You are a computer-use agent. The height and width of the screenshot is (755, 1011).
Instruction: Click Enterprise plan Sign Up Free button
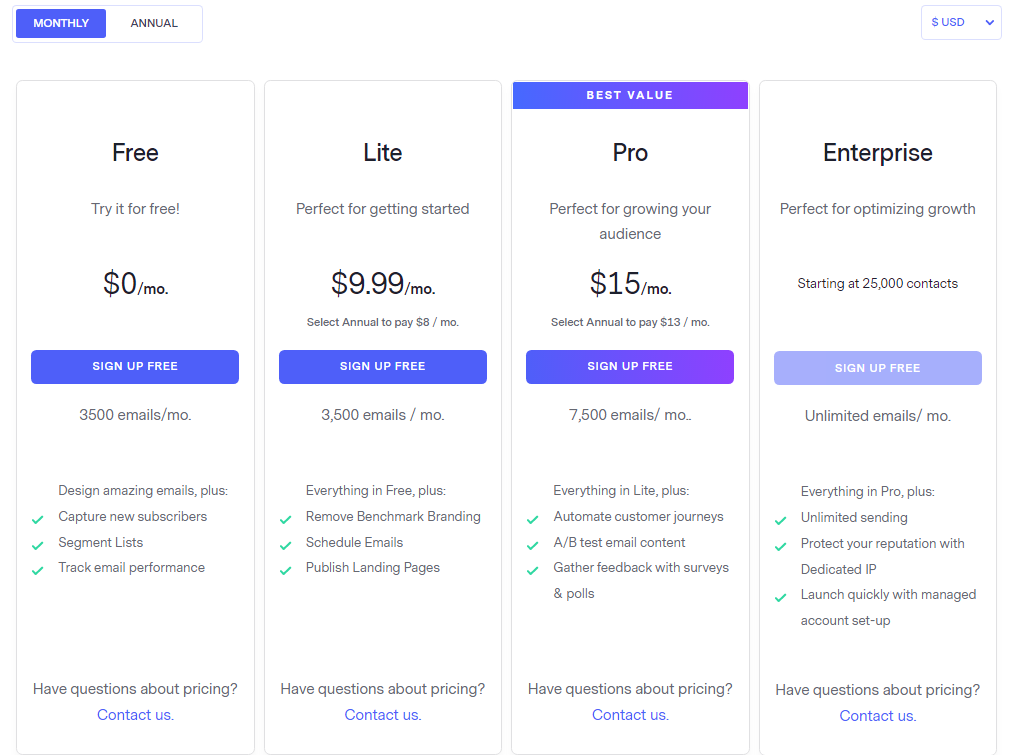pos(878,368)
